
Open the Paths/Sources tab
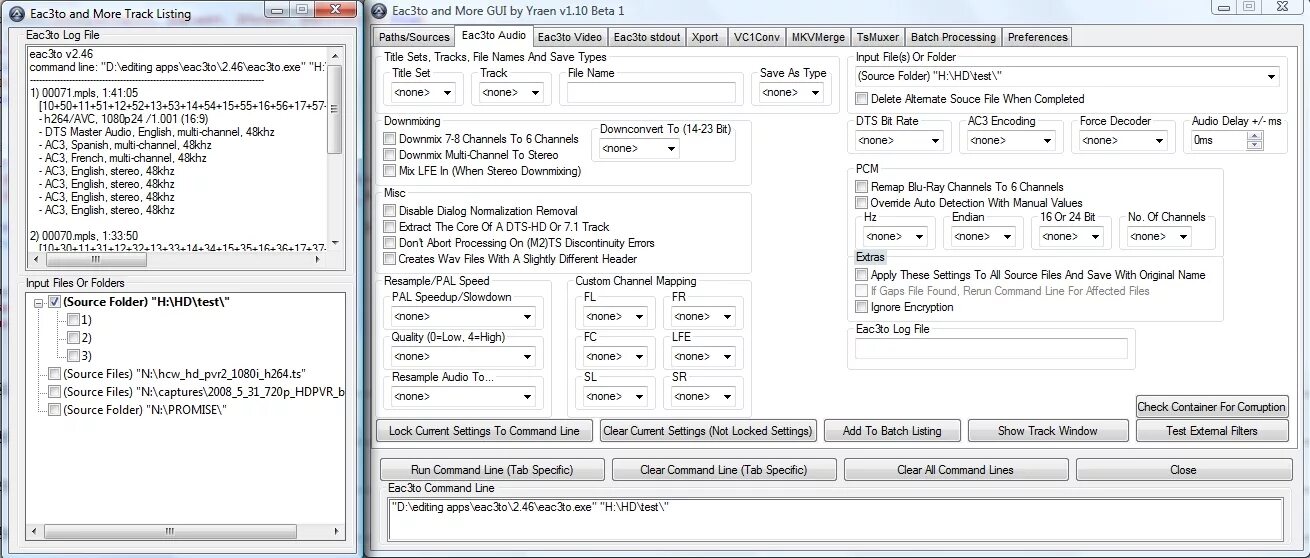(414, 37)
